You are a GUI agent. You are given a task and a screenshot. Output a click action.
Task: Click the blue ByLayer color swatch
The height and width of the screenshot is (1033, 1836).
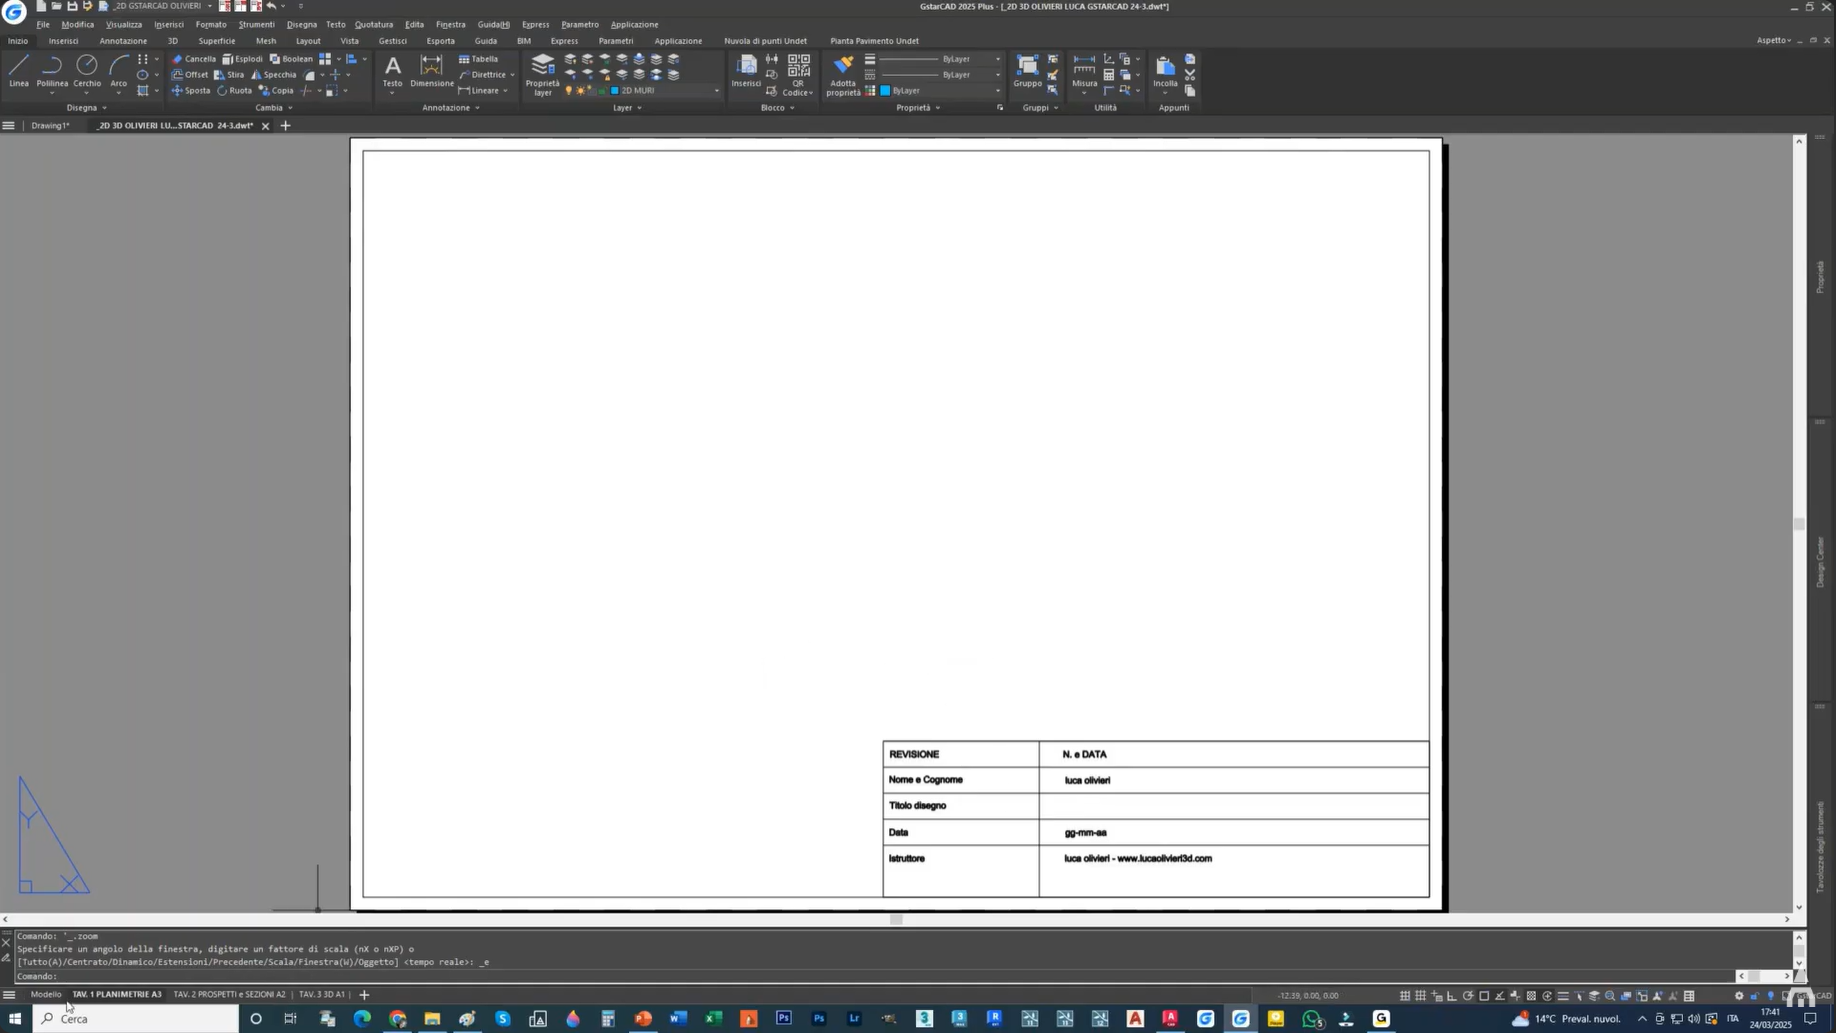(x=885, y=91)
